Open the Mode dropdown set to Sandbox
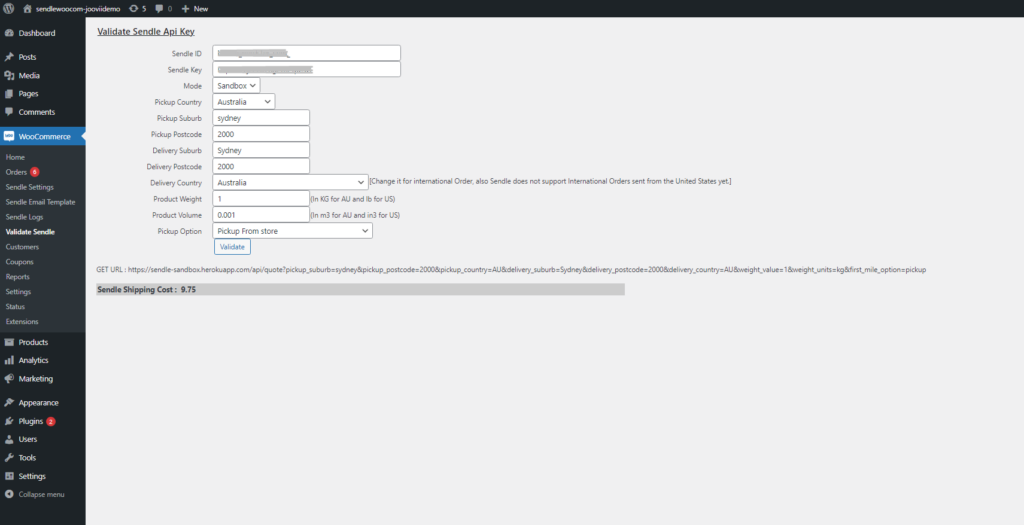This screenshot has height=525, width=1024. click(x=237, y=86)
